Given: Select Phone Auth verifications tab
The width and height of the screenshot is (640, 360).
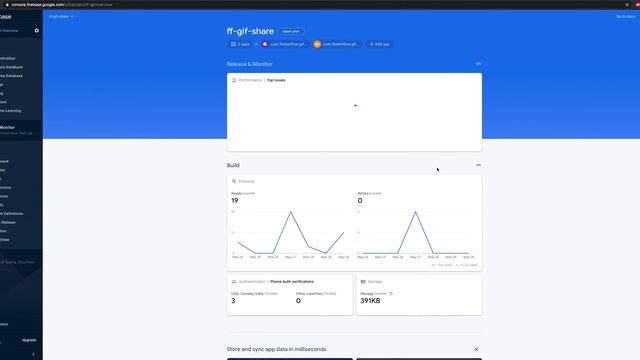Looking at the screenshot, I should (292, 282).
